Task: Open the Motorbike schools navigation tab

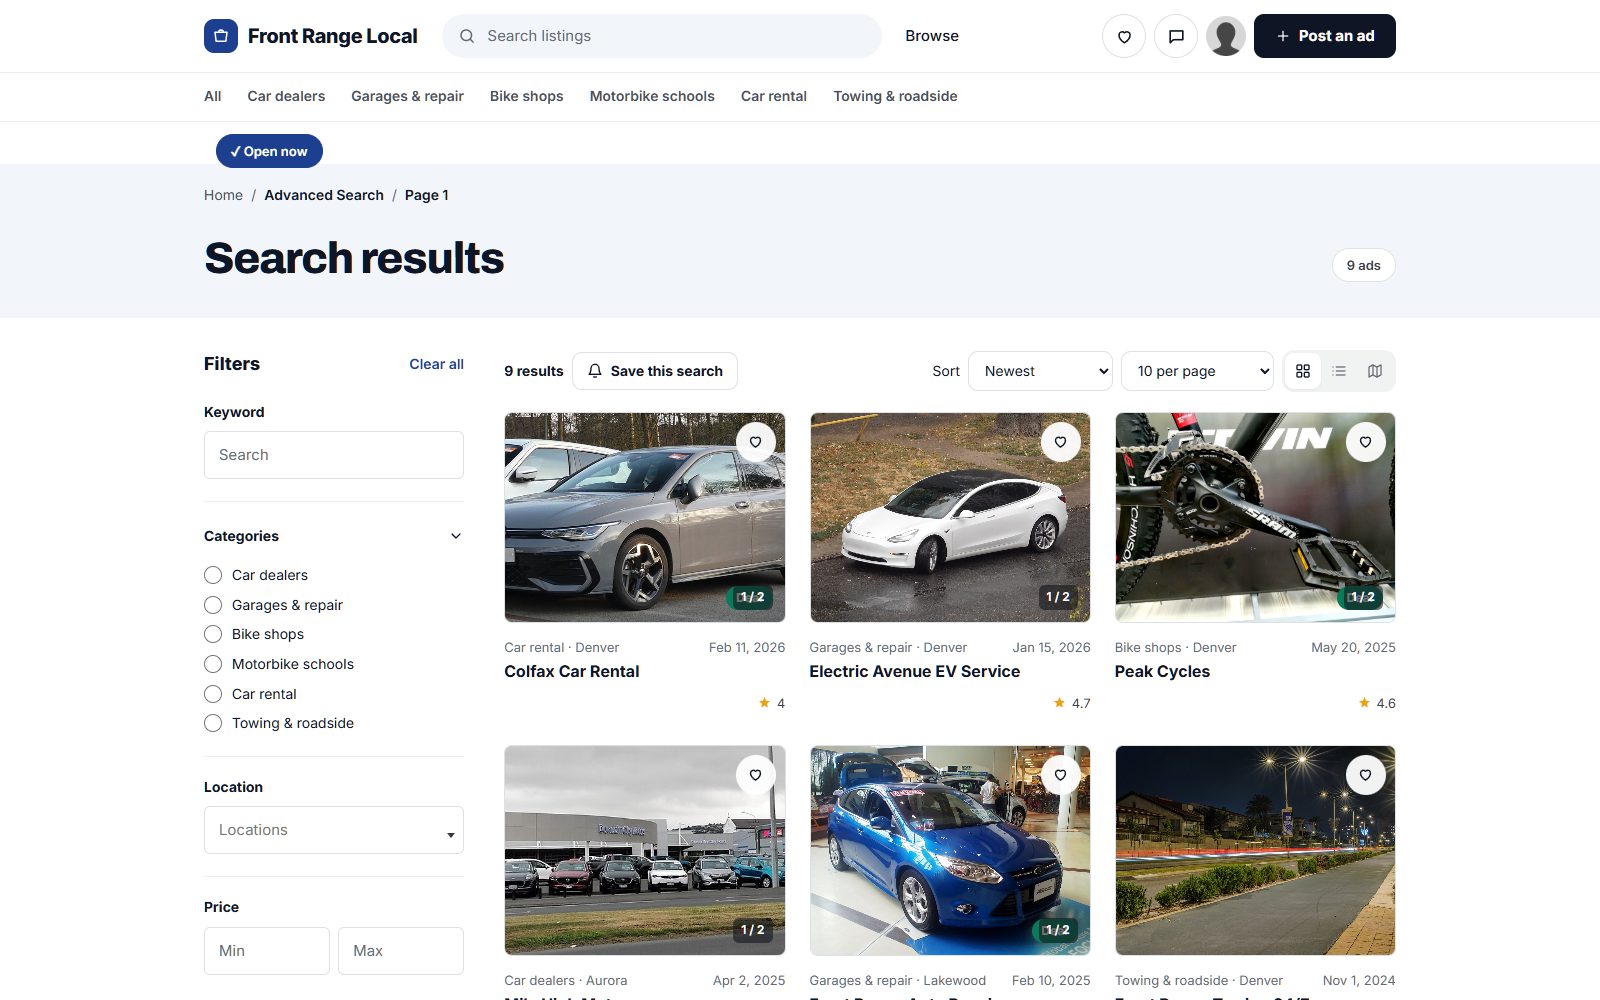Action: tap(652, 96)
